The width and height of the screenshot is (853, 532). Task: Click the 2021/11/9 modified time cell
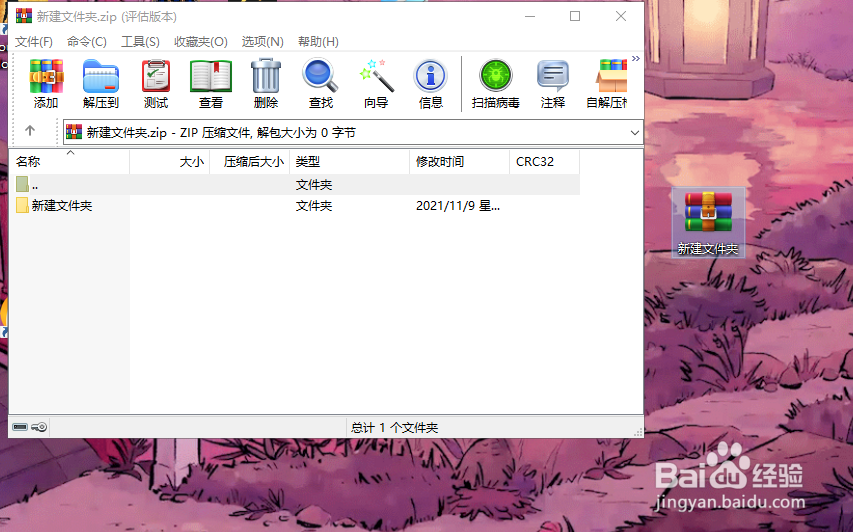click(x=458, y=206)
